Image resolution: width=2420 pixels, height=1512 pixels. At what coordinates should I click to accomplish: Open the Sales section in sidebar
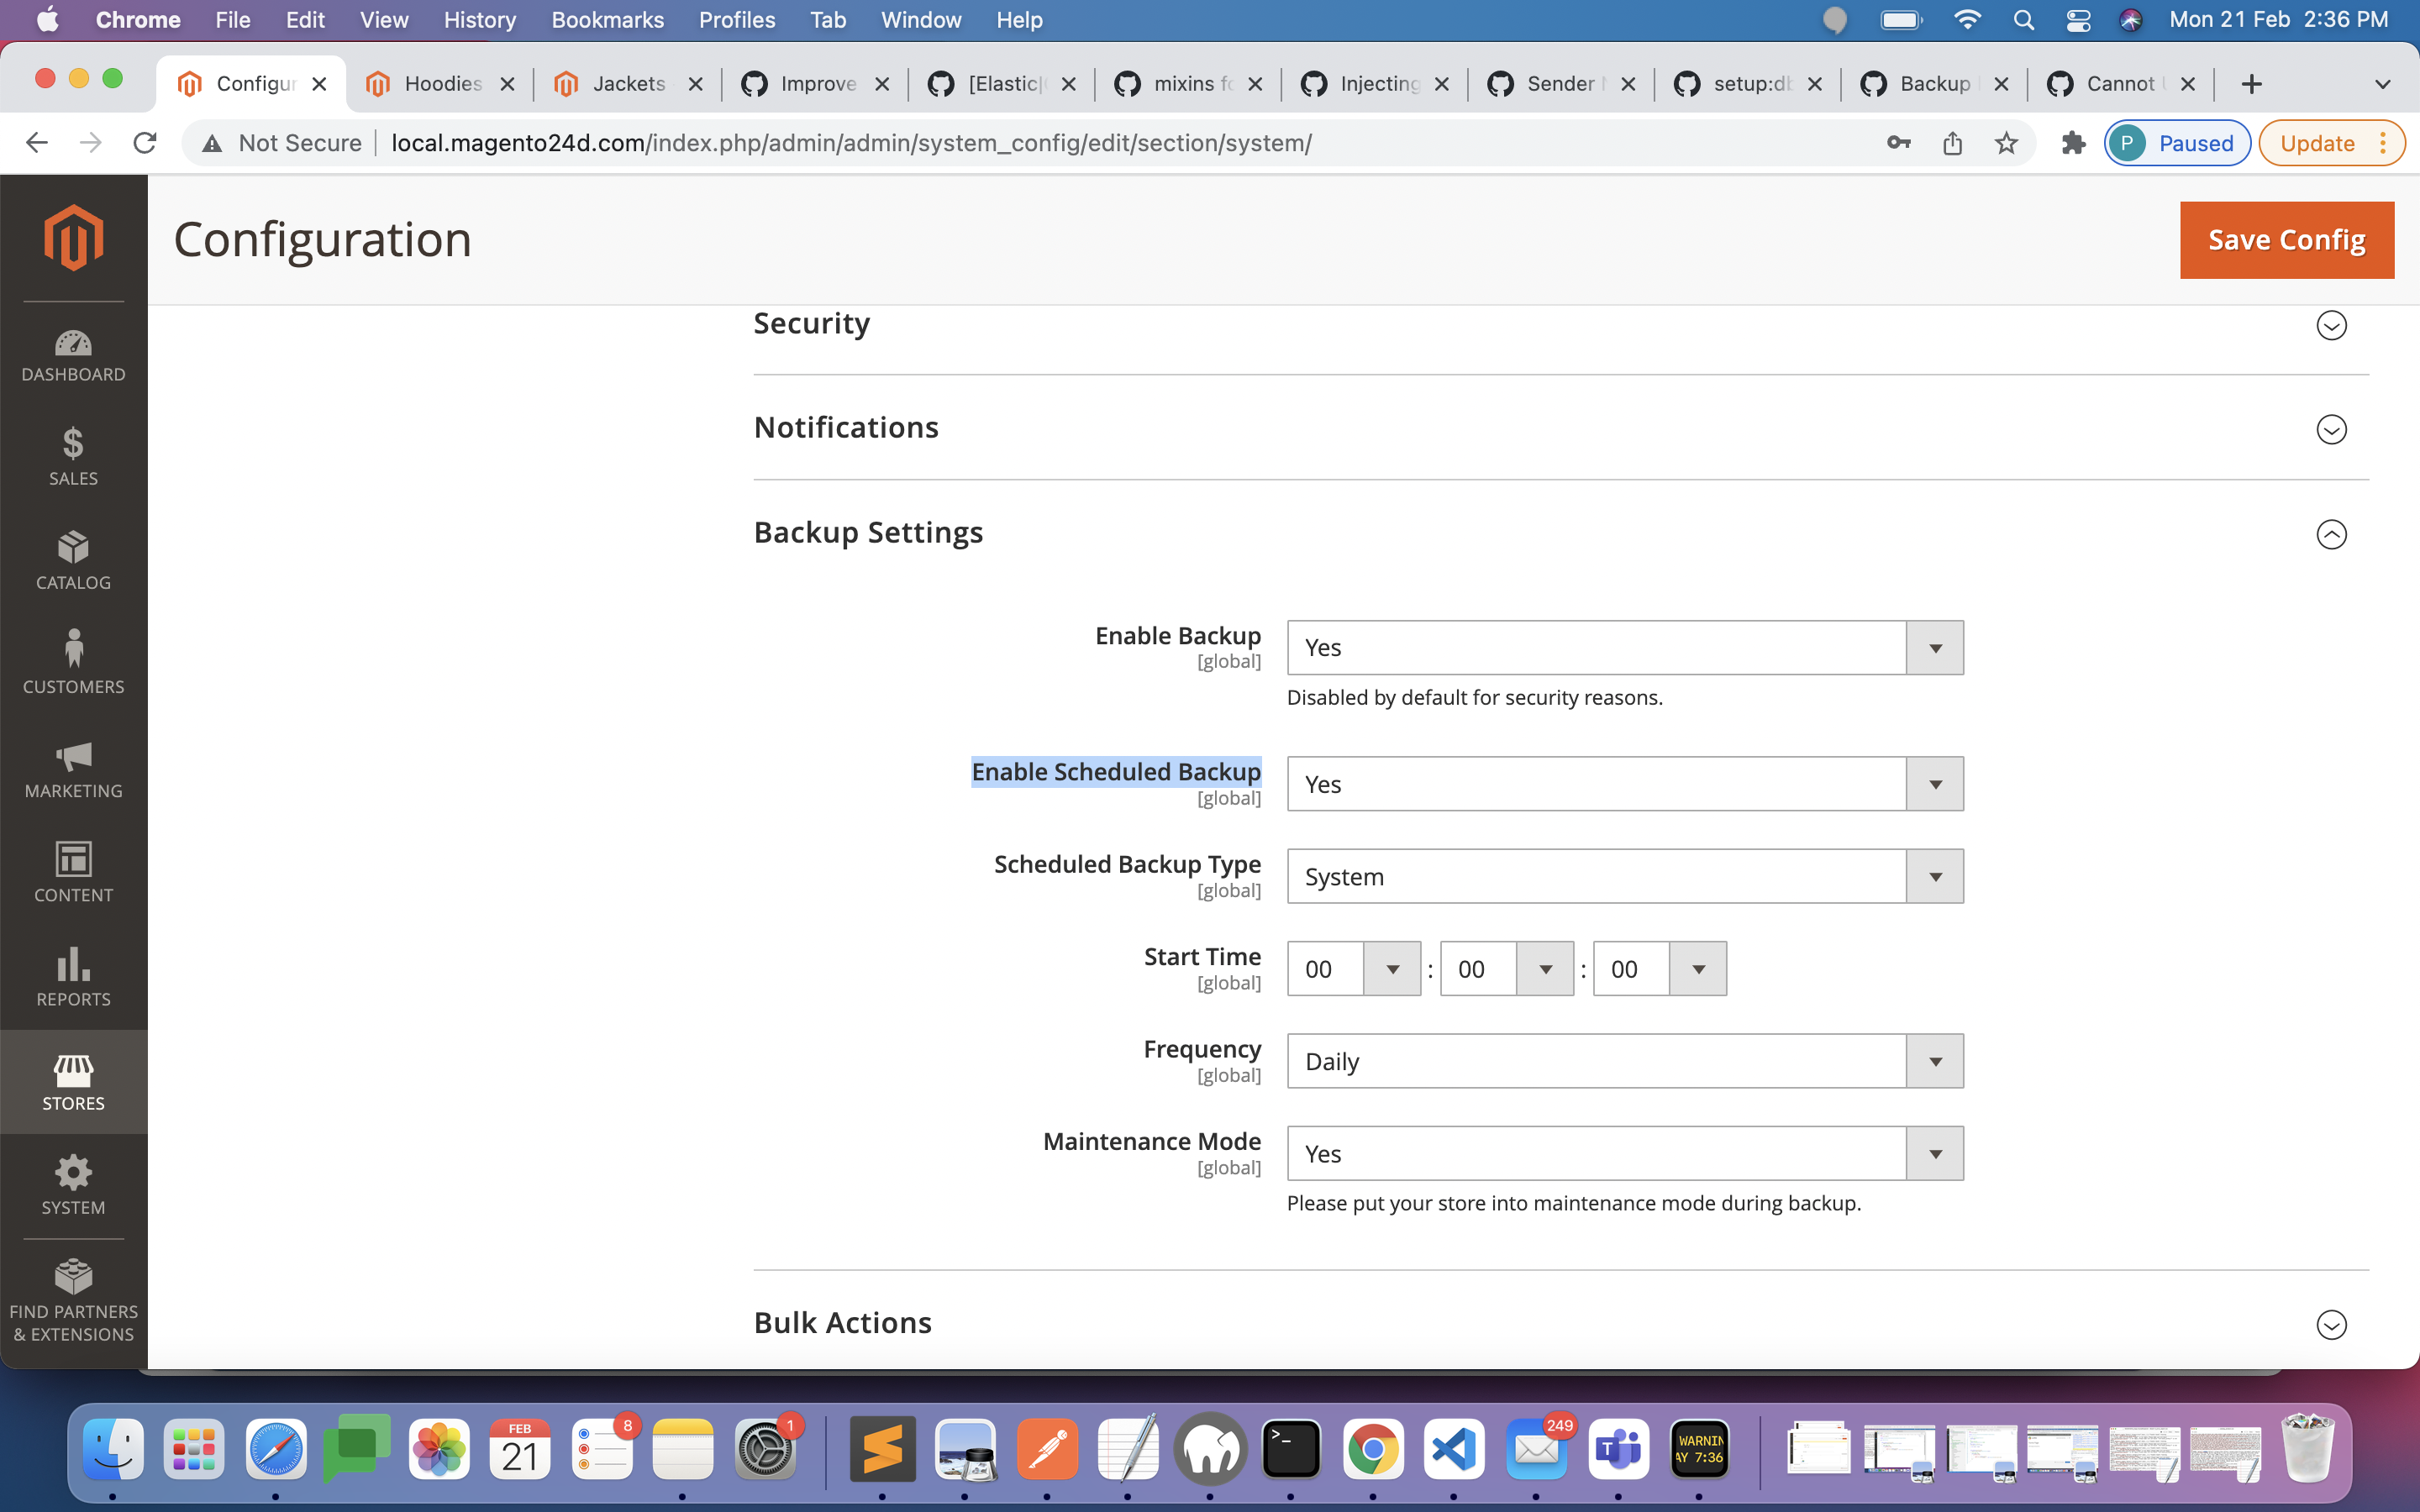pyautogui.click(x=73, y=458)
